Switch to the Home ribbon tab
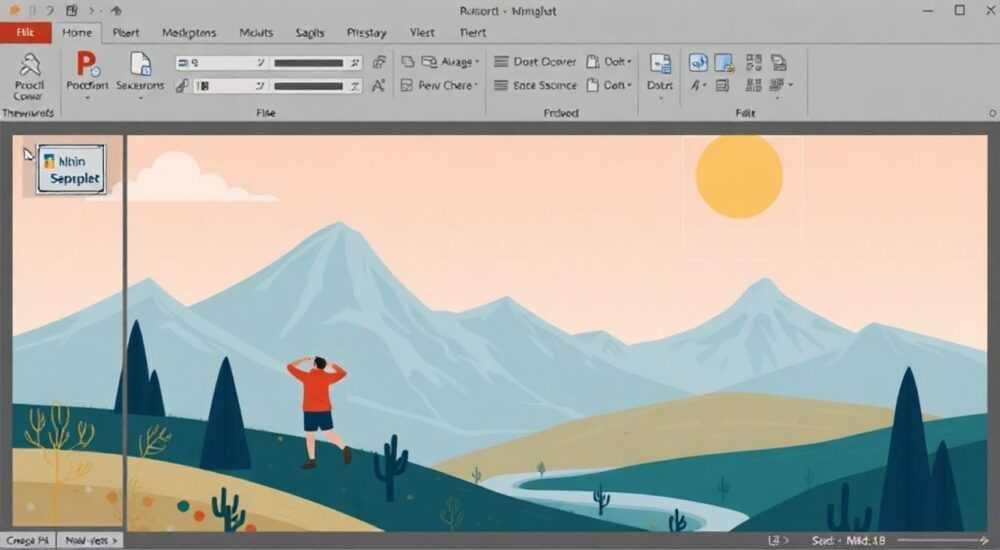This screenshot has height=550, width=1000. coord(77,33)
